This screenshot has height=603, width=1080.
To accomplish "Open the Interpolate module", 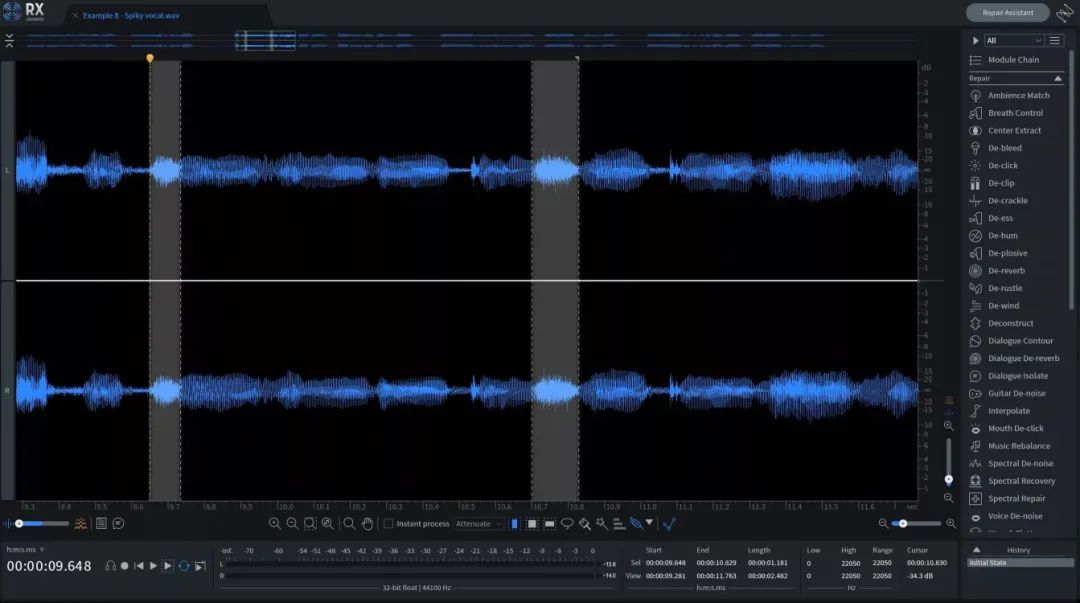I will coord(1000,411).
